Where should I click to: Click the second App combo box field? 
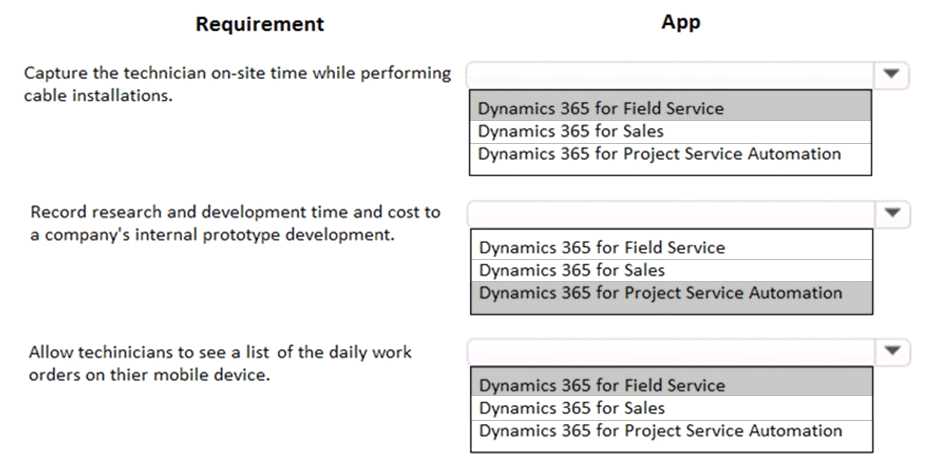pyautogui.click(x=670, y=213)
